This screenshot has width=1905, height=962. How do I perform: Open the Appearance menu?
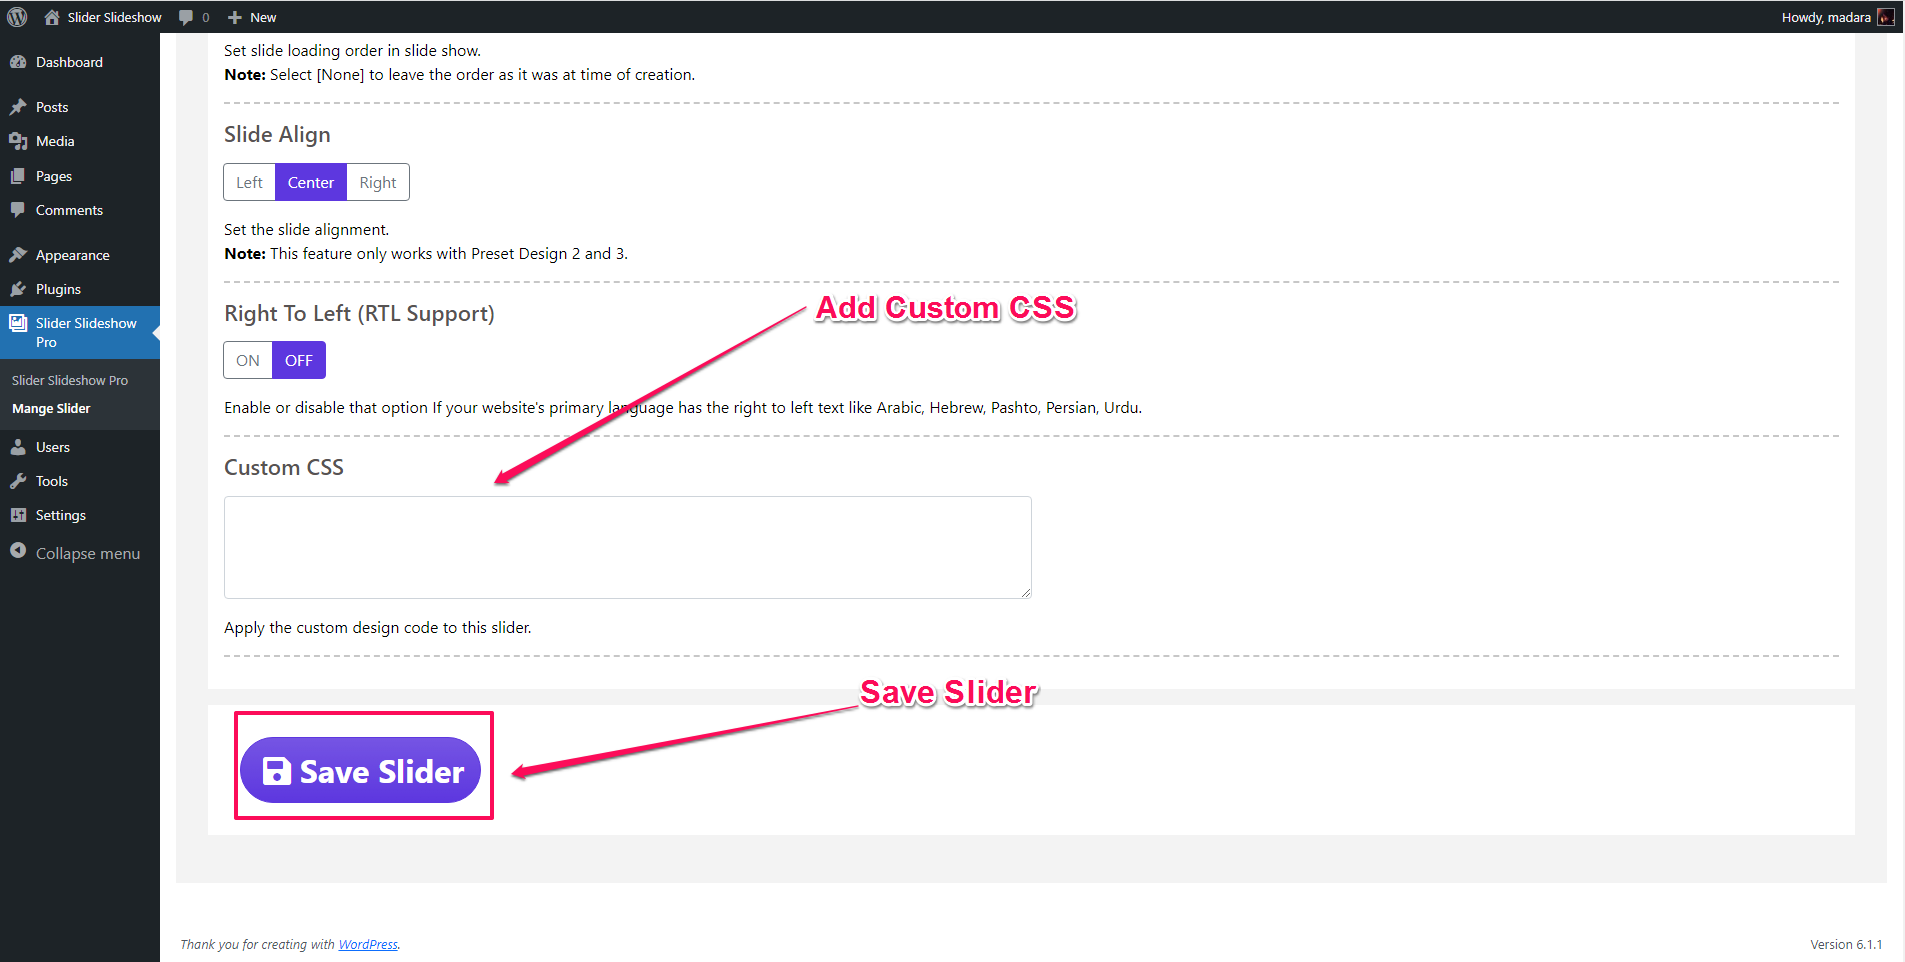click(80, 255)
